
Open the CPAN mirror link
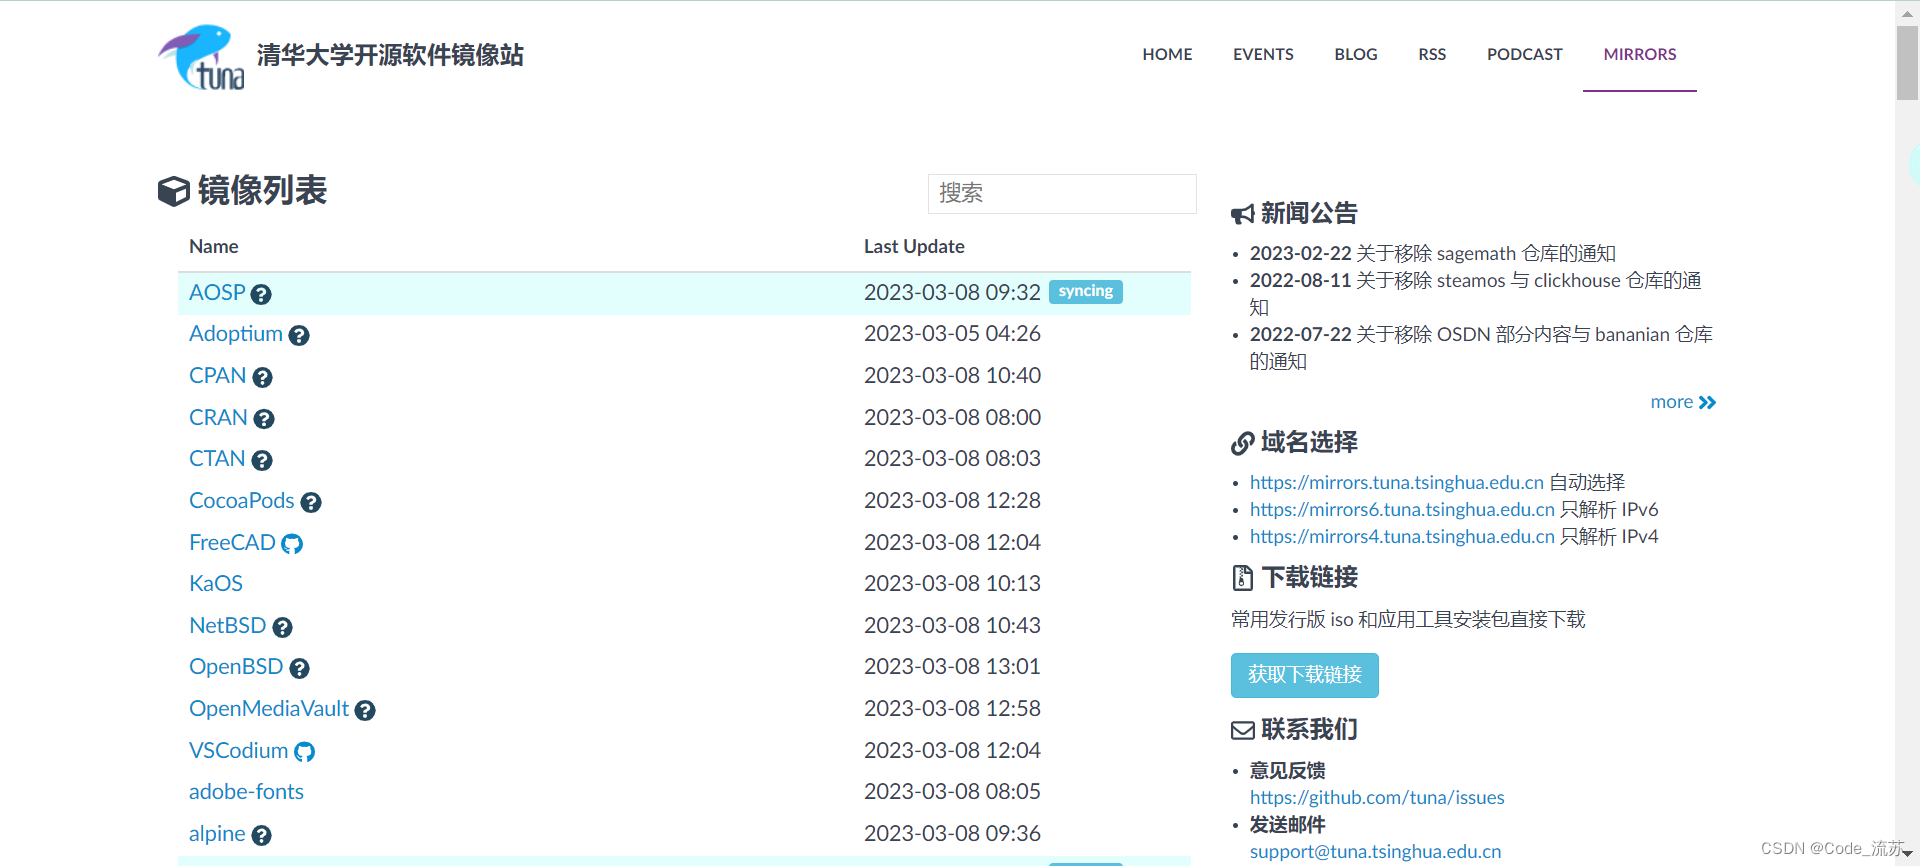217,375
